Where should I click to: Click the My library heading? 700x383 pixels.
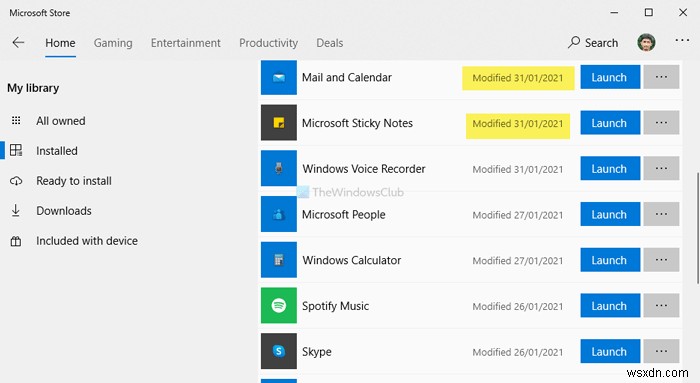coord(33,88)
